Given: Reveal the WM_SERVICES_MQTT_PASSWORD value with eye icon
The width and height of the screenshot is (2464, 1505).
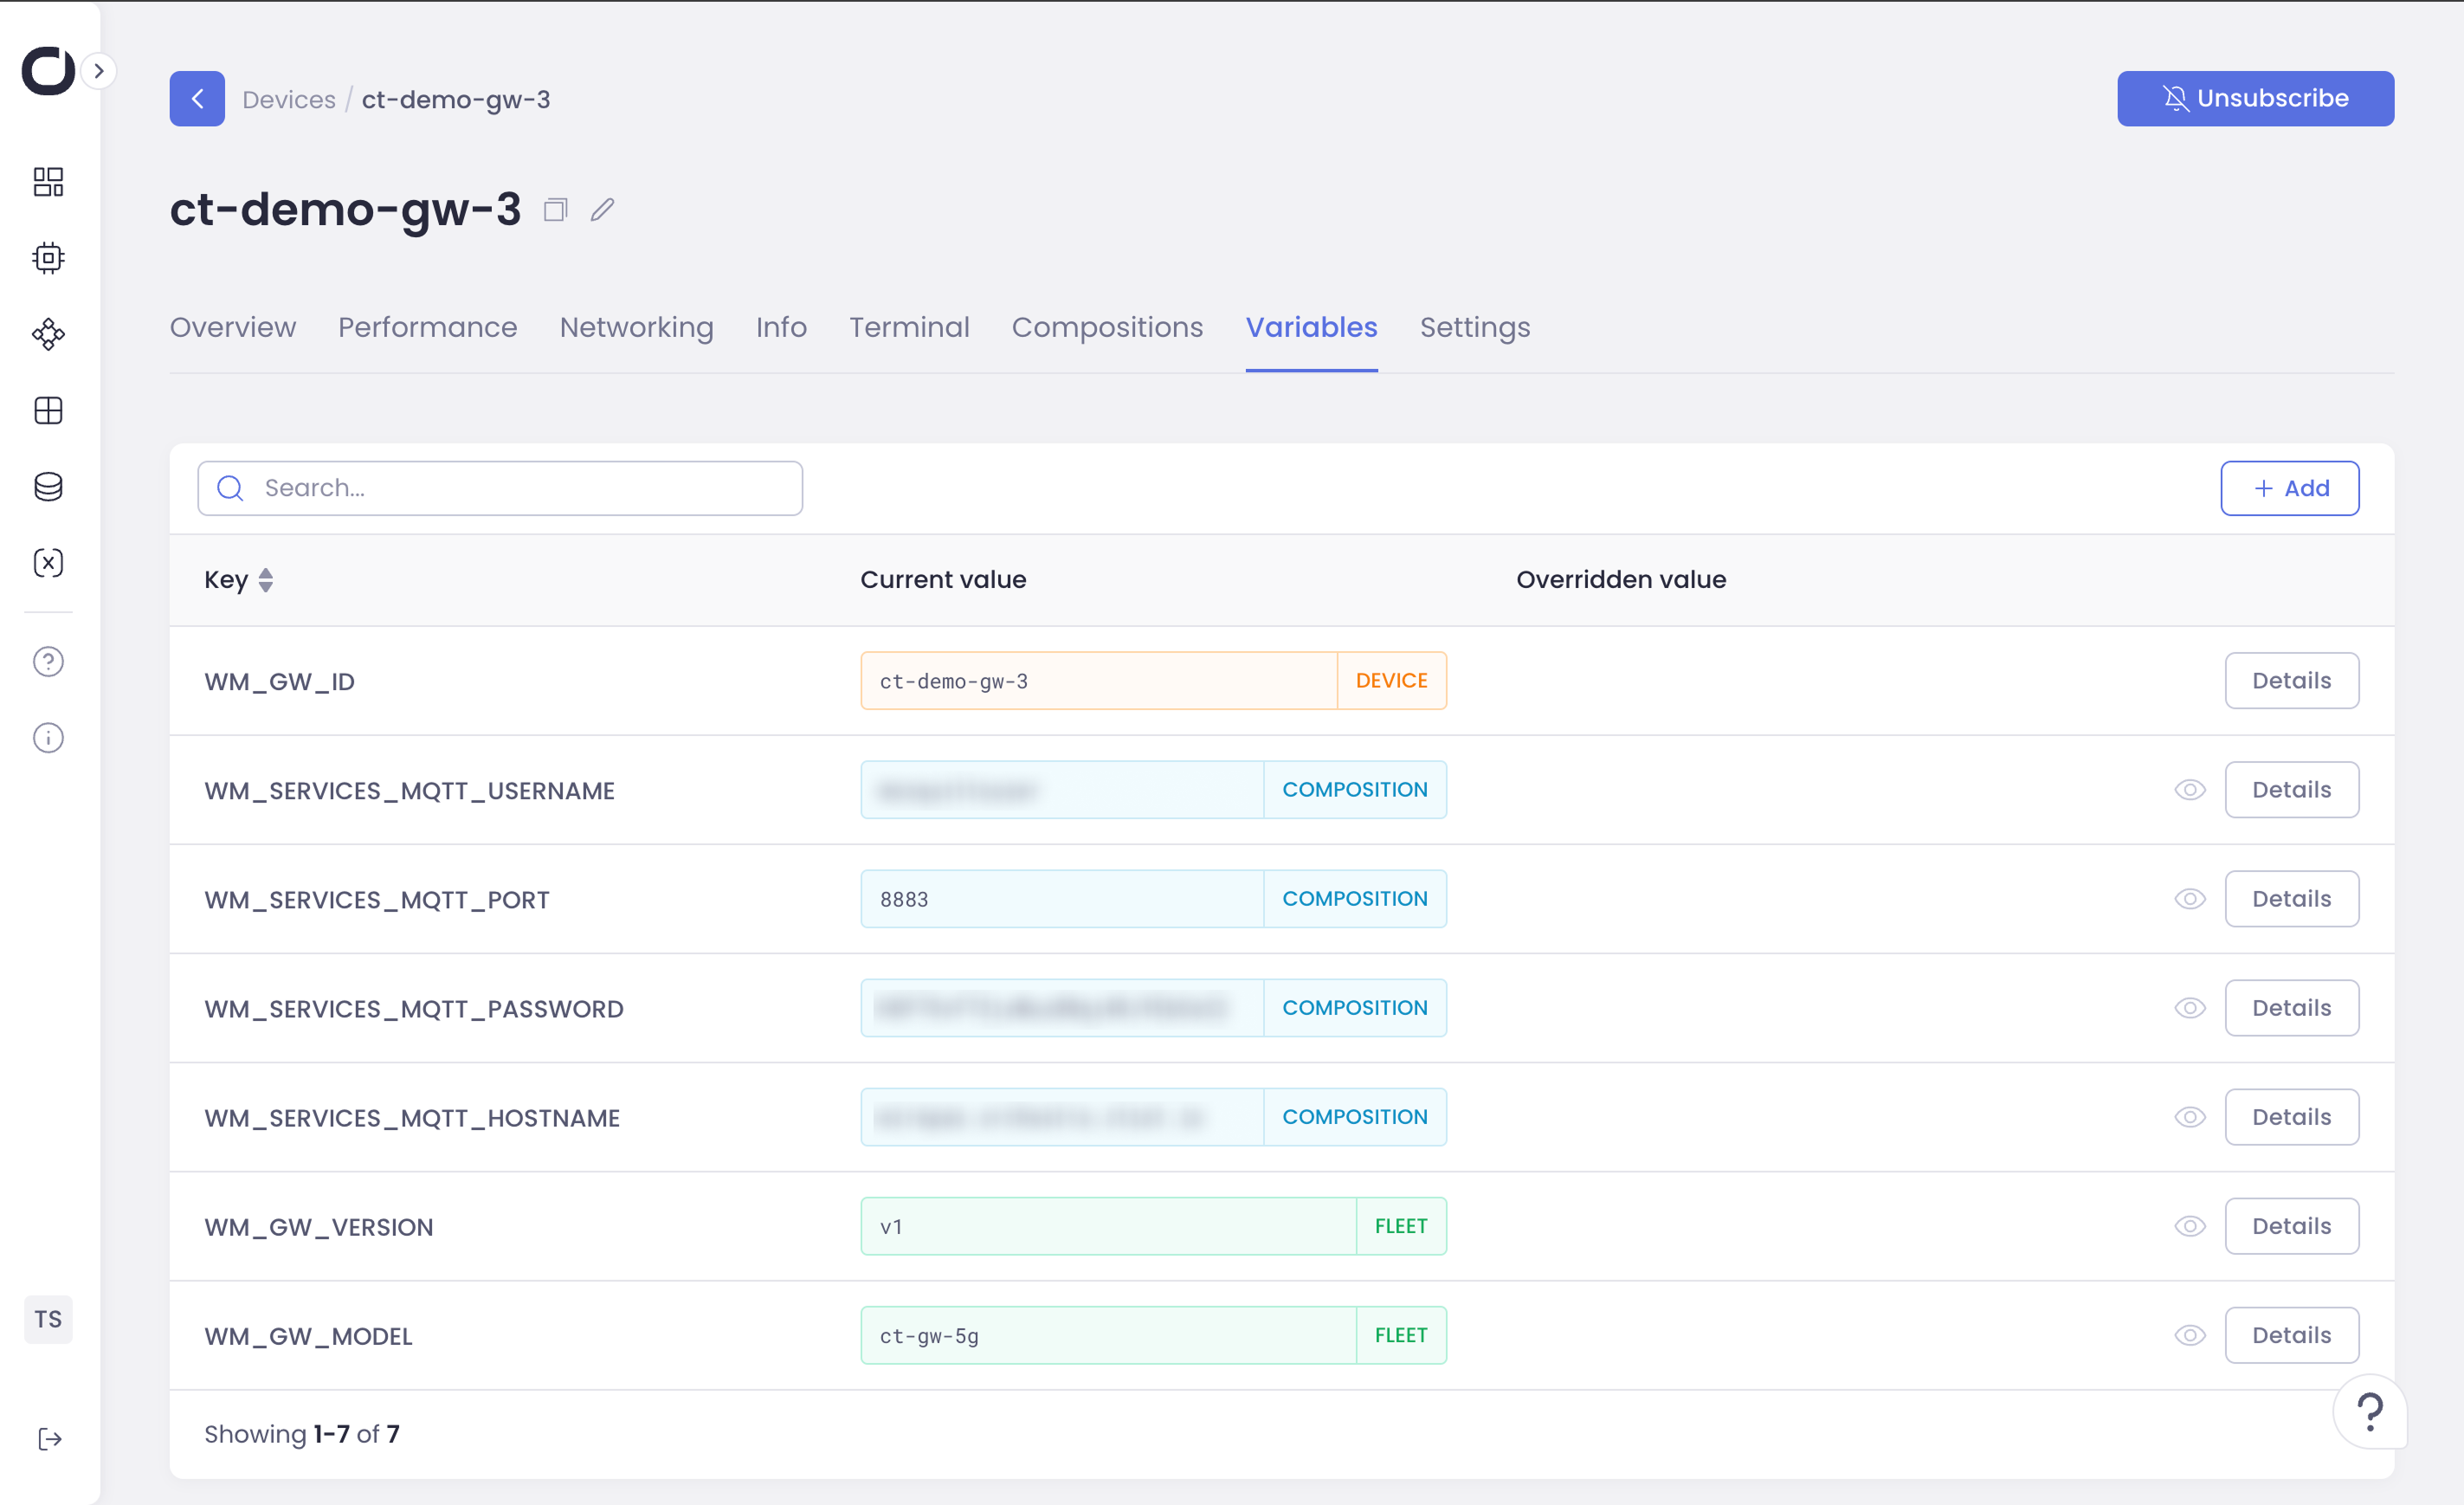Looking at the screenshot, I should click(2189, 1008).
